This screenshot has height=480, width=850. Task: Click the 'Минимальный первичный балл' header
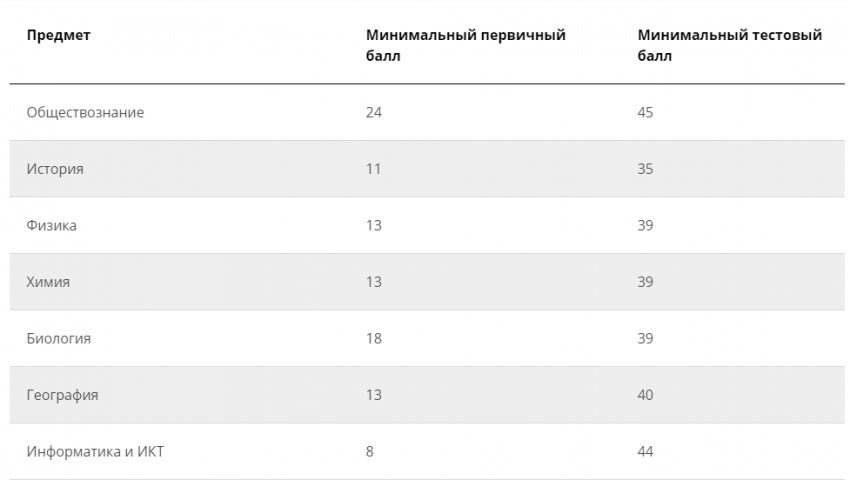465,45
